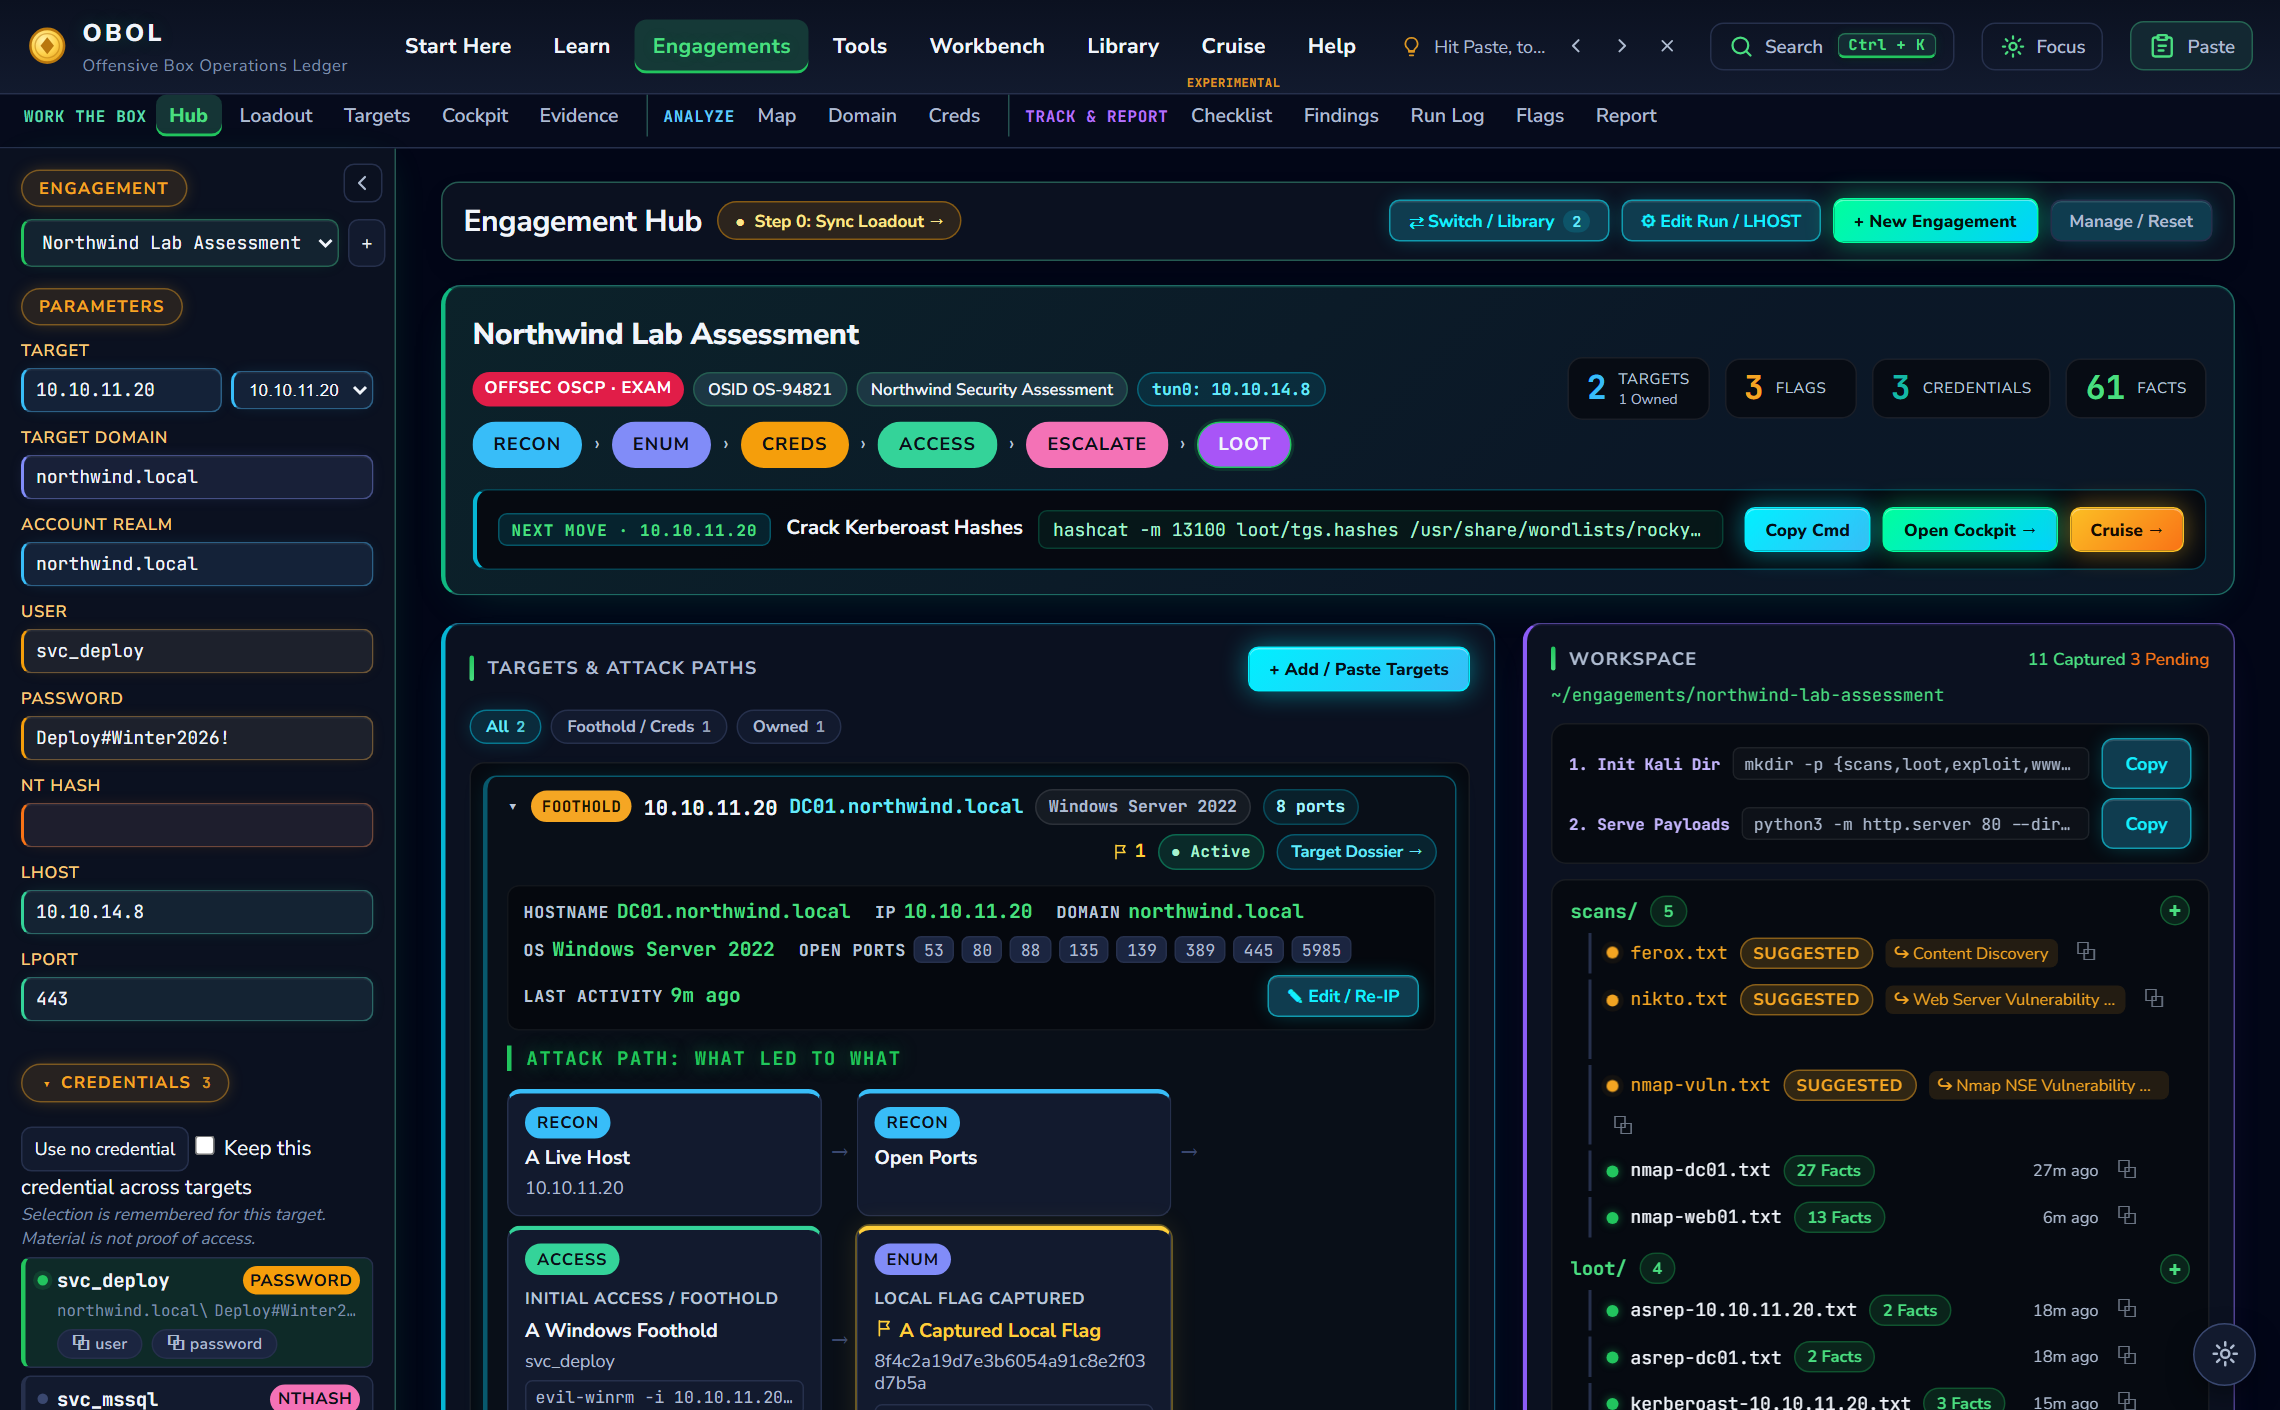This screenshot has width=2280, height=1410.
Task: Copy icon for nmap-dc01.txt row
Action: [2127, 1169]
